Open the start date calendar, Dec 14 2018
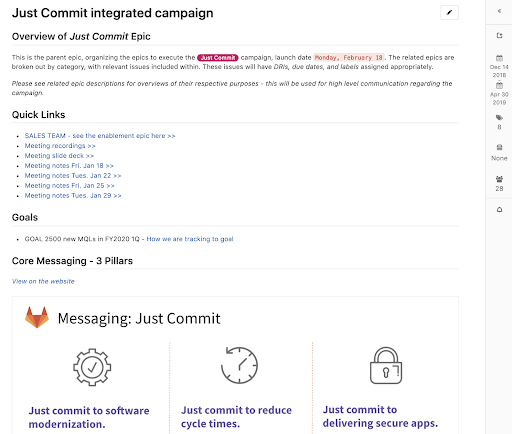The width and height of the screenshot is (512, 434). (x=499, y=58)
